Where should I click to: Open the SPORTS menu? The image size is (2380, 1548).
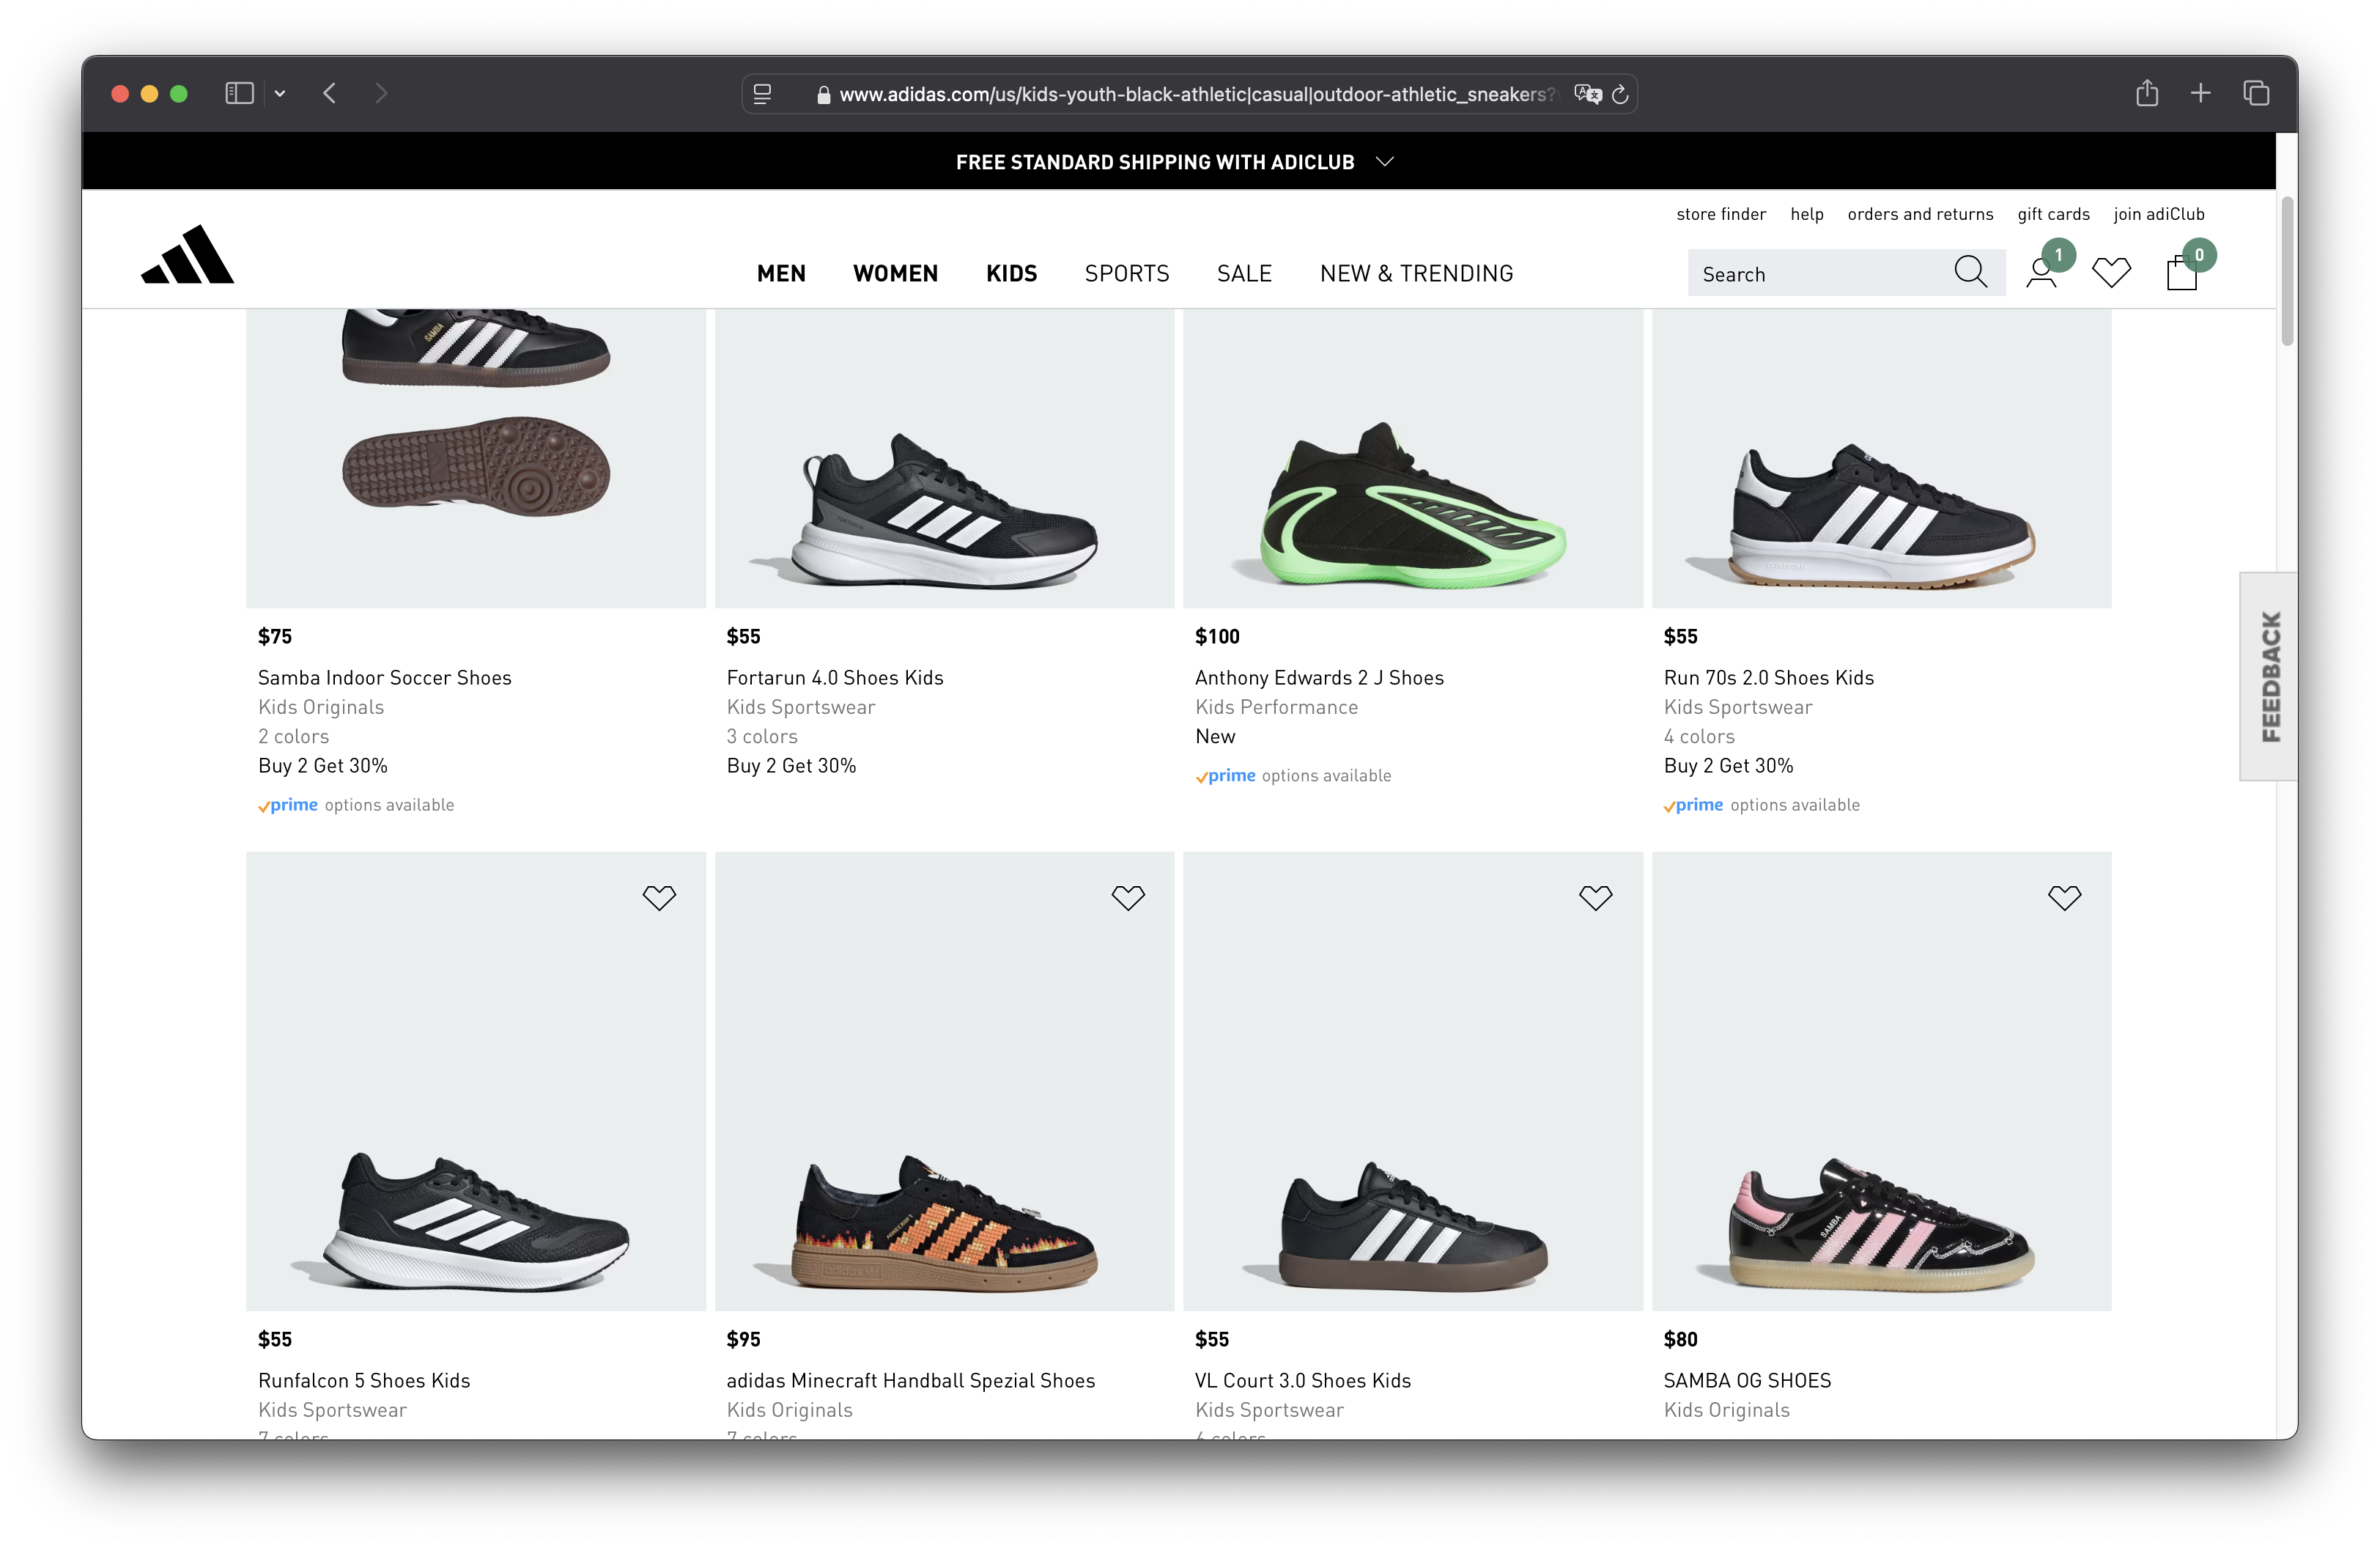1127,273
